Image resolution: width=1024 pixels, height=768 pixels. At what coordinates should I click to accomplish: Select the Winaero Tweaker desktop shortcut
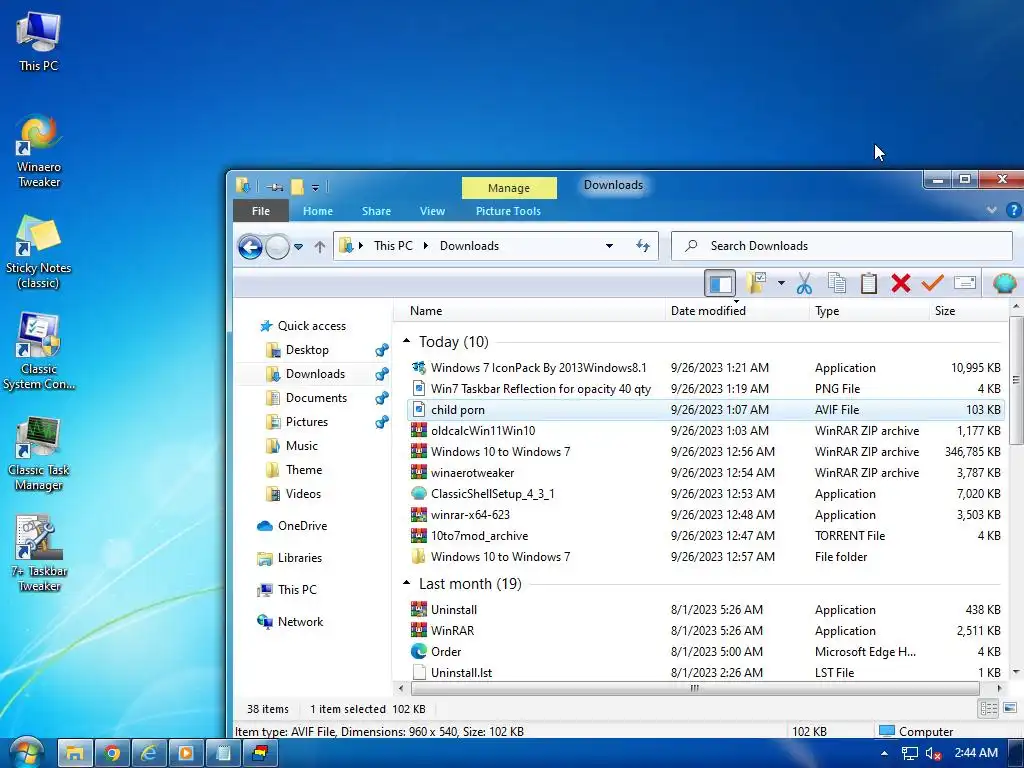tap(39, 152)
